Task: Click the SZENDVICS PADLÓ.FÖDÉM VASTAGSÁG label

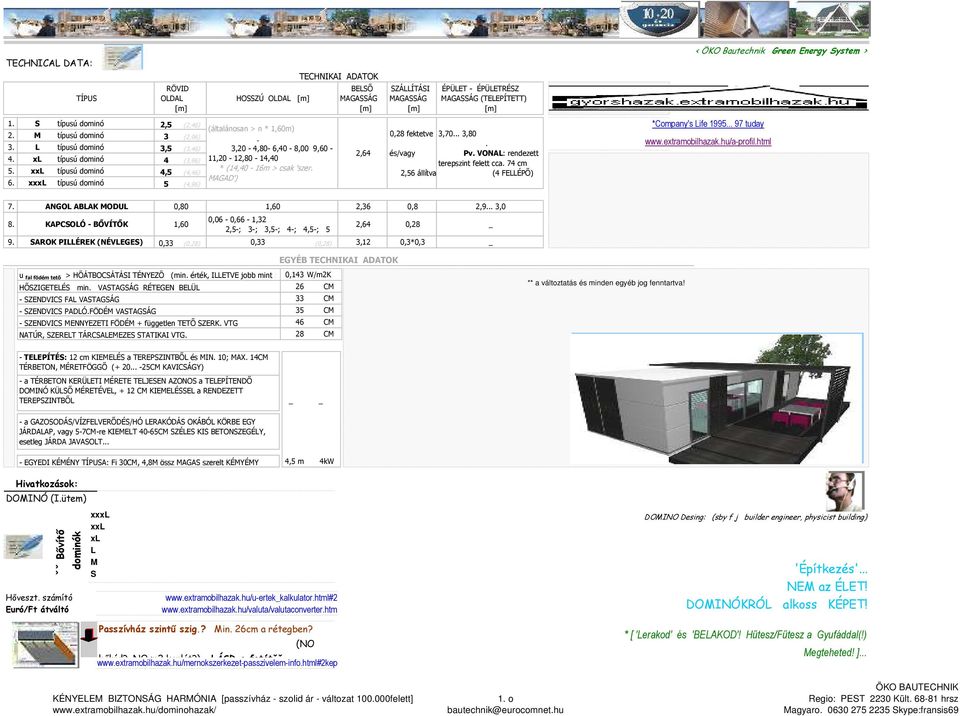Action: (88, 311)
